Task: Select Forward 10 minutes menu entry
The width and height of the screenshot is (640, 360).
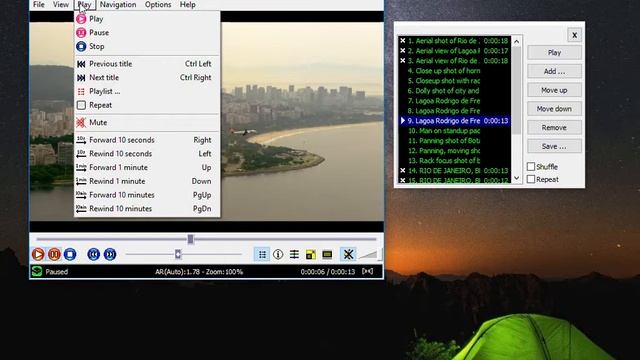Action: (x=147, y=195)
